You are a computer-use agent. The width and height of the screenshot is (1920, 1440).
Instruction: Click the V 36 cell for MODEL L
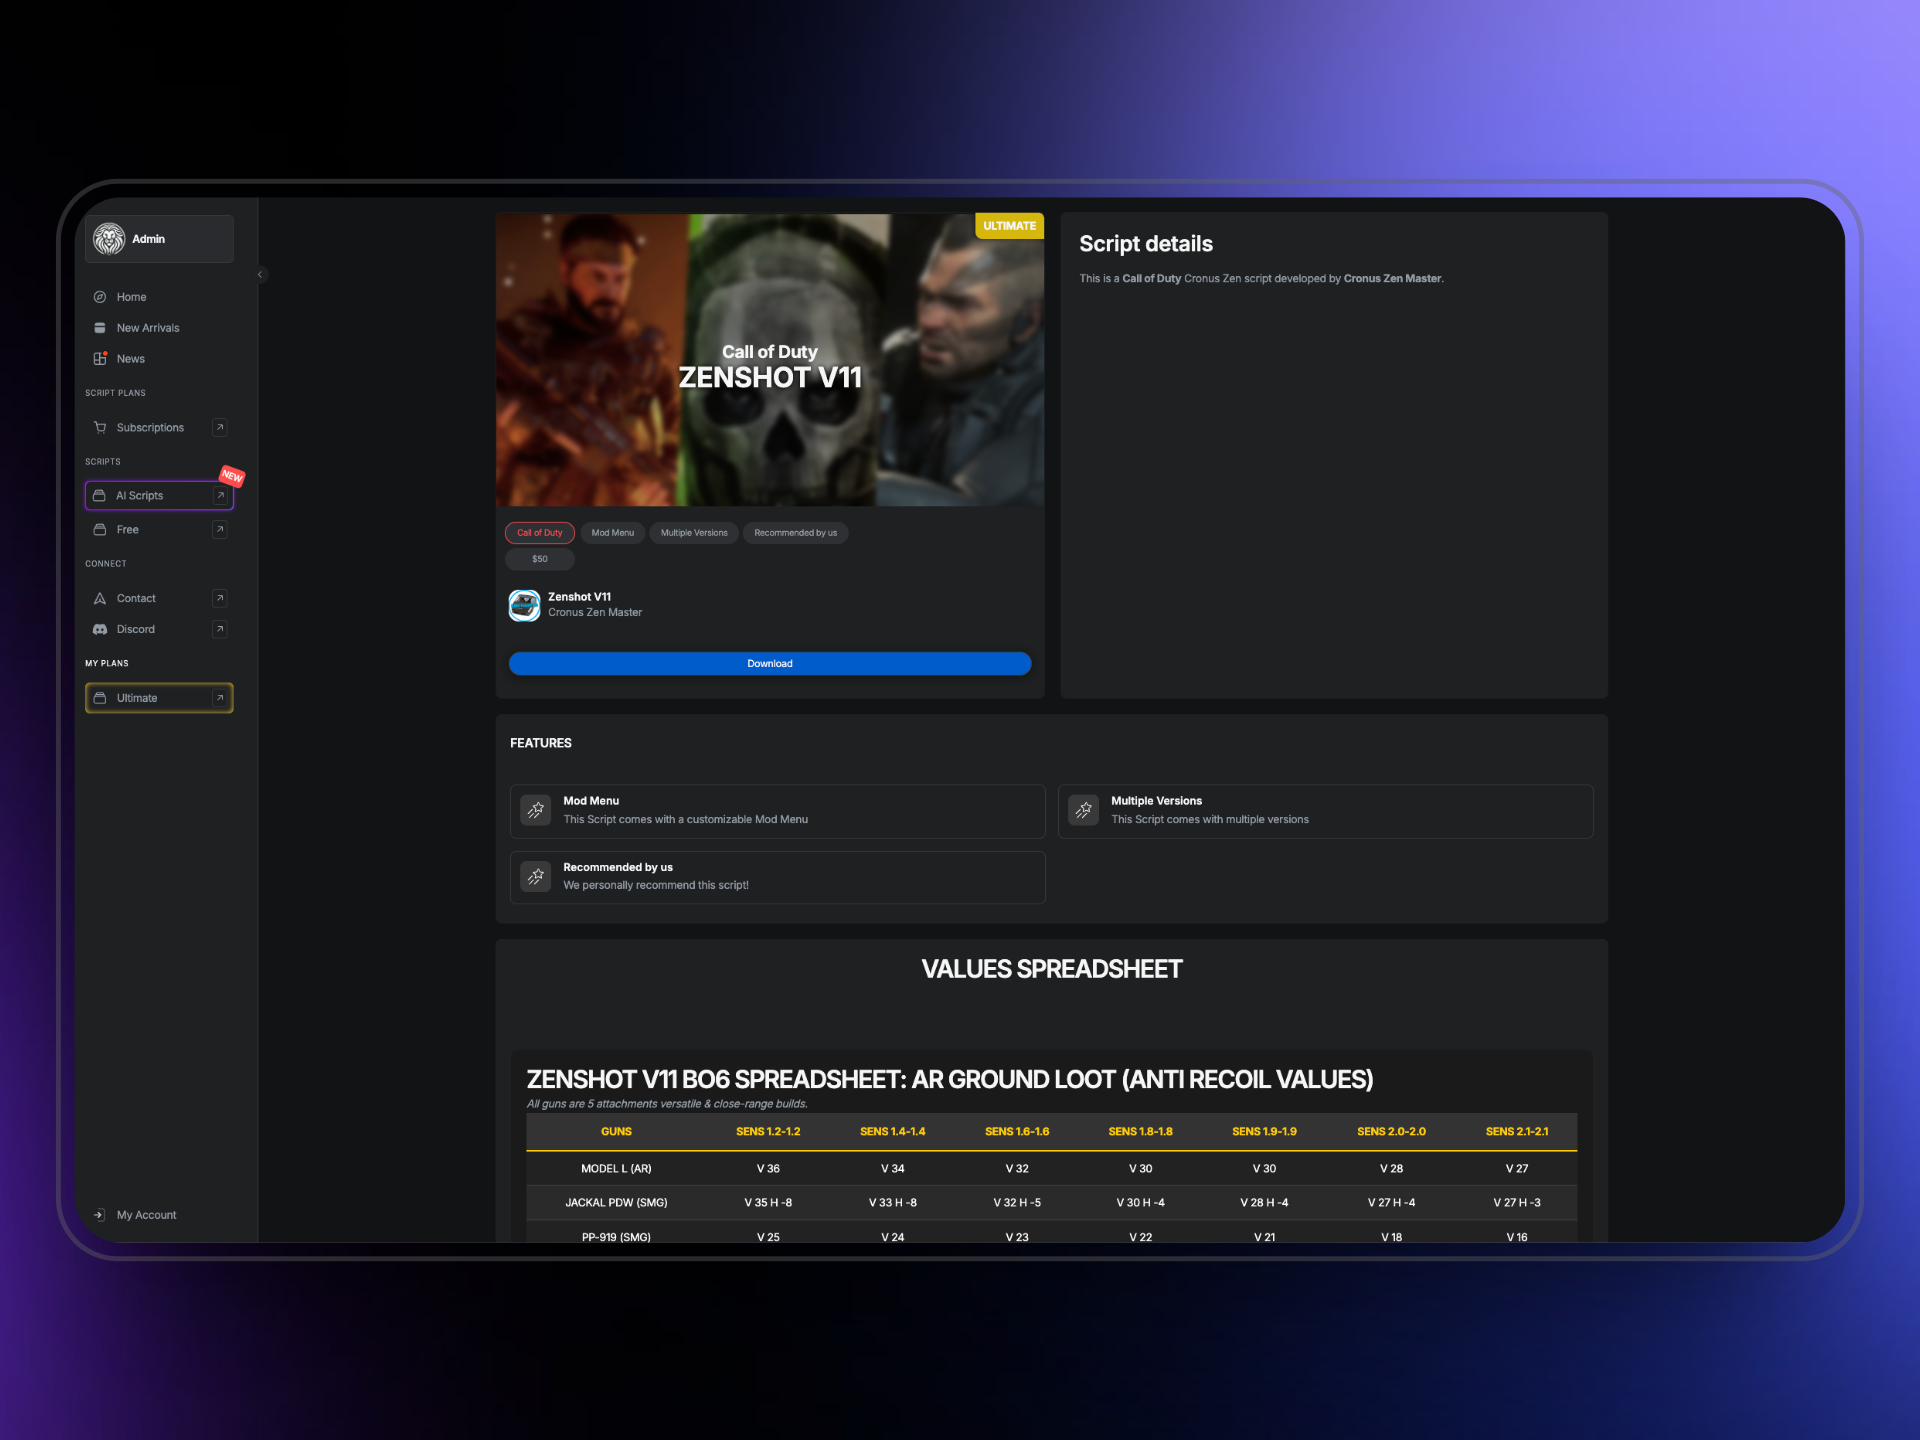click(x=768, y=1169)
